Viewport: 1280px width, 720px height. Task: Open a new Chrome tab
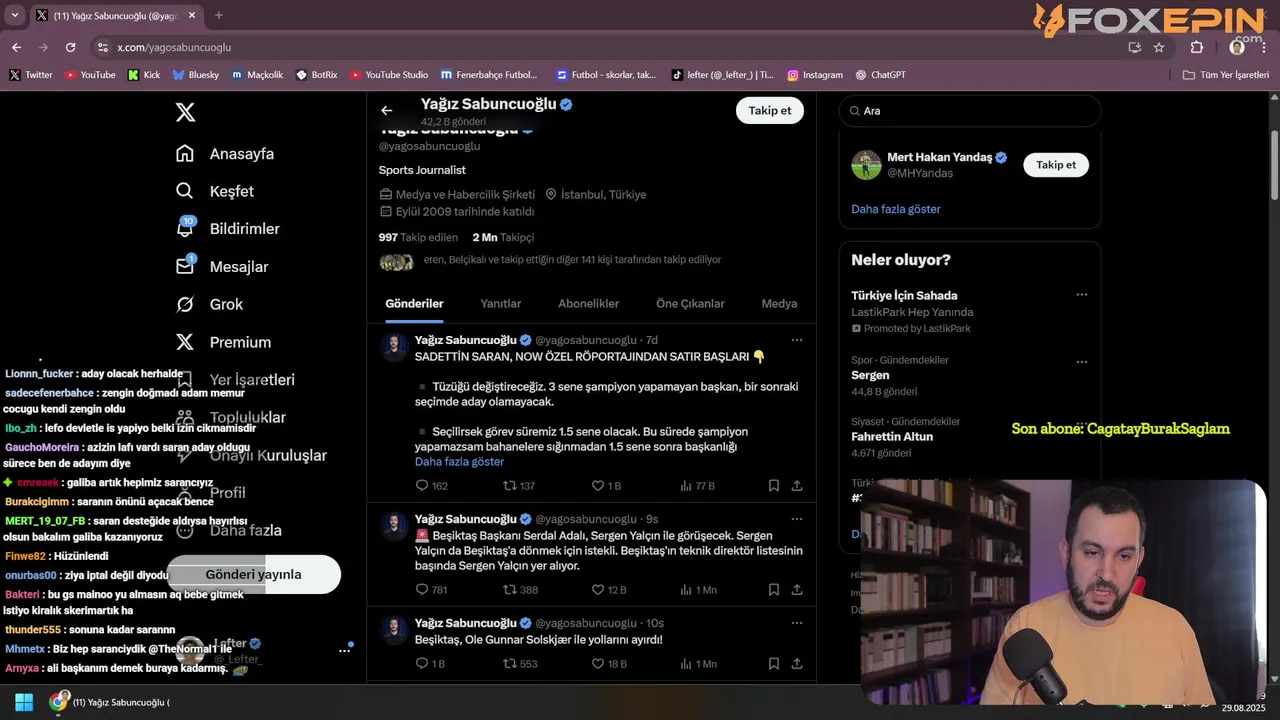click(x=219, y=15)
